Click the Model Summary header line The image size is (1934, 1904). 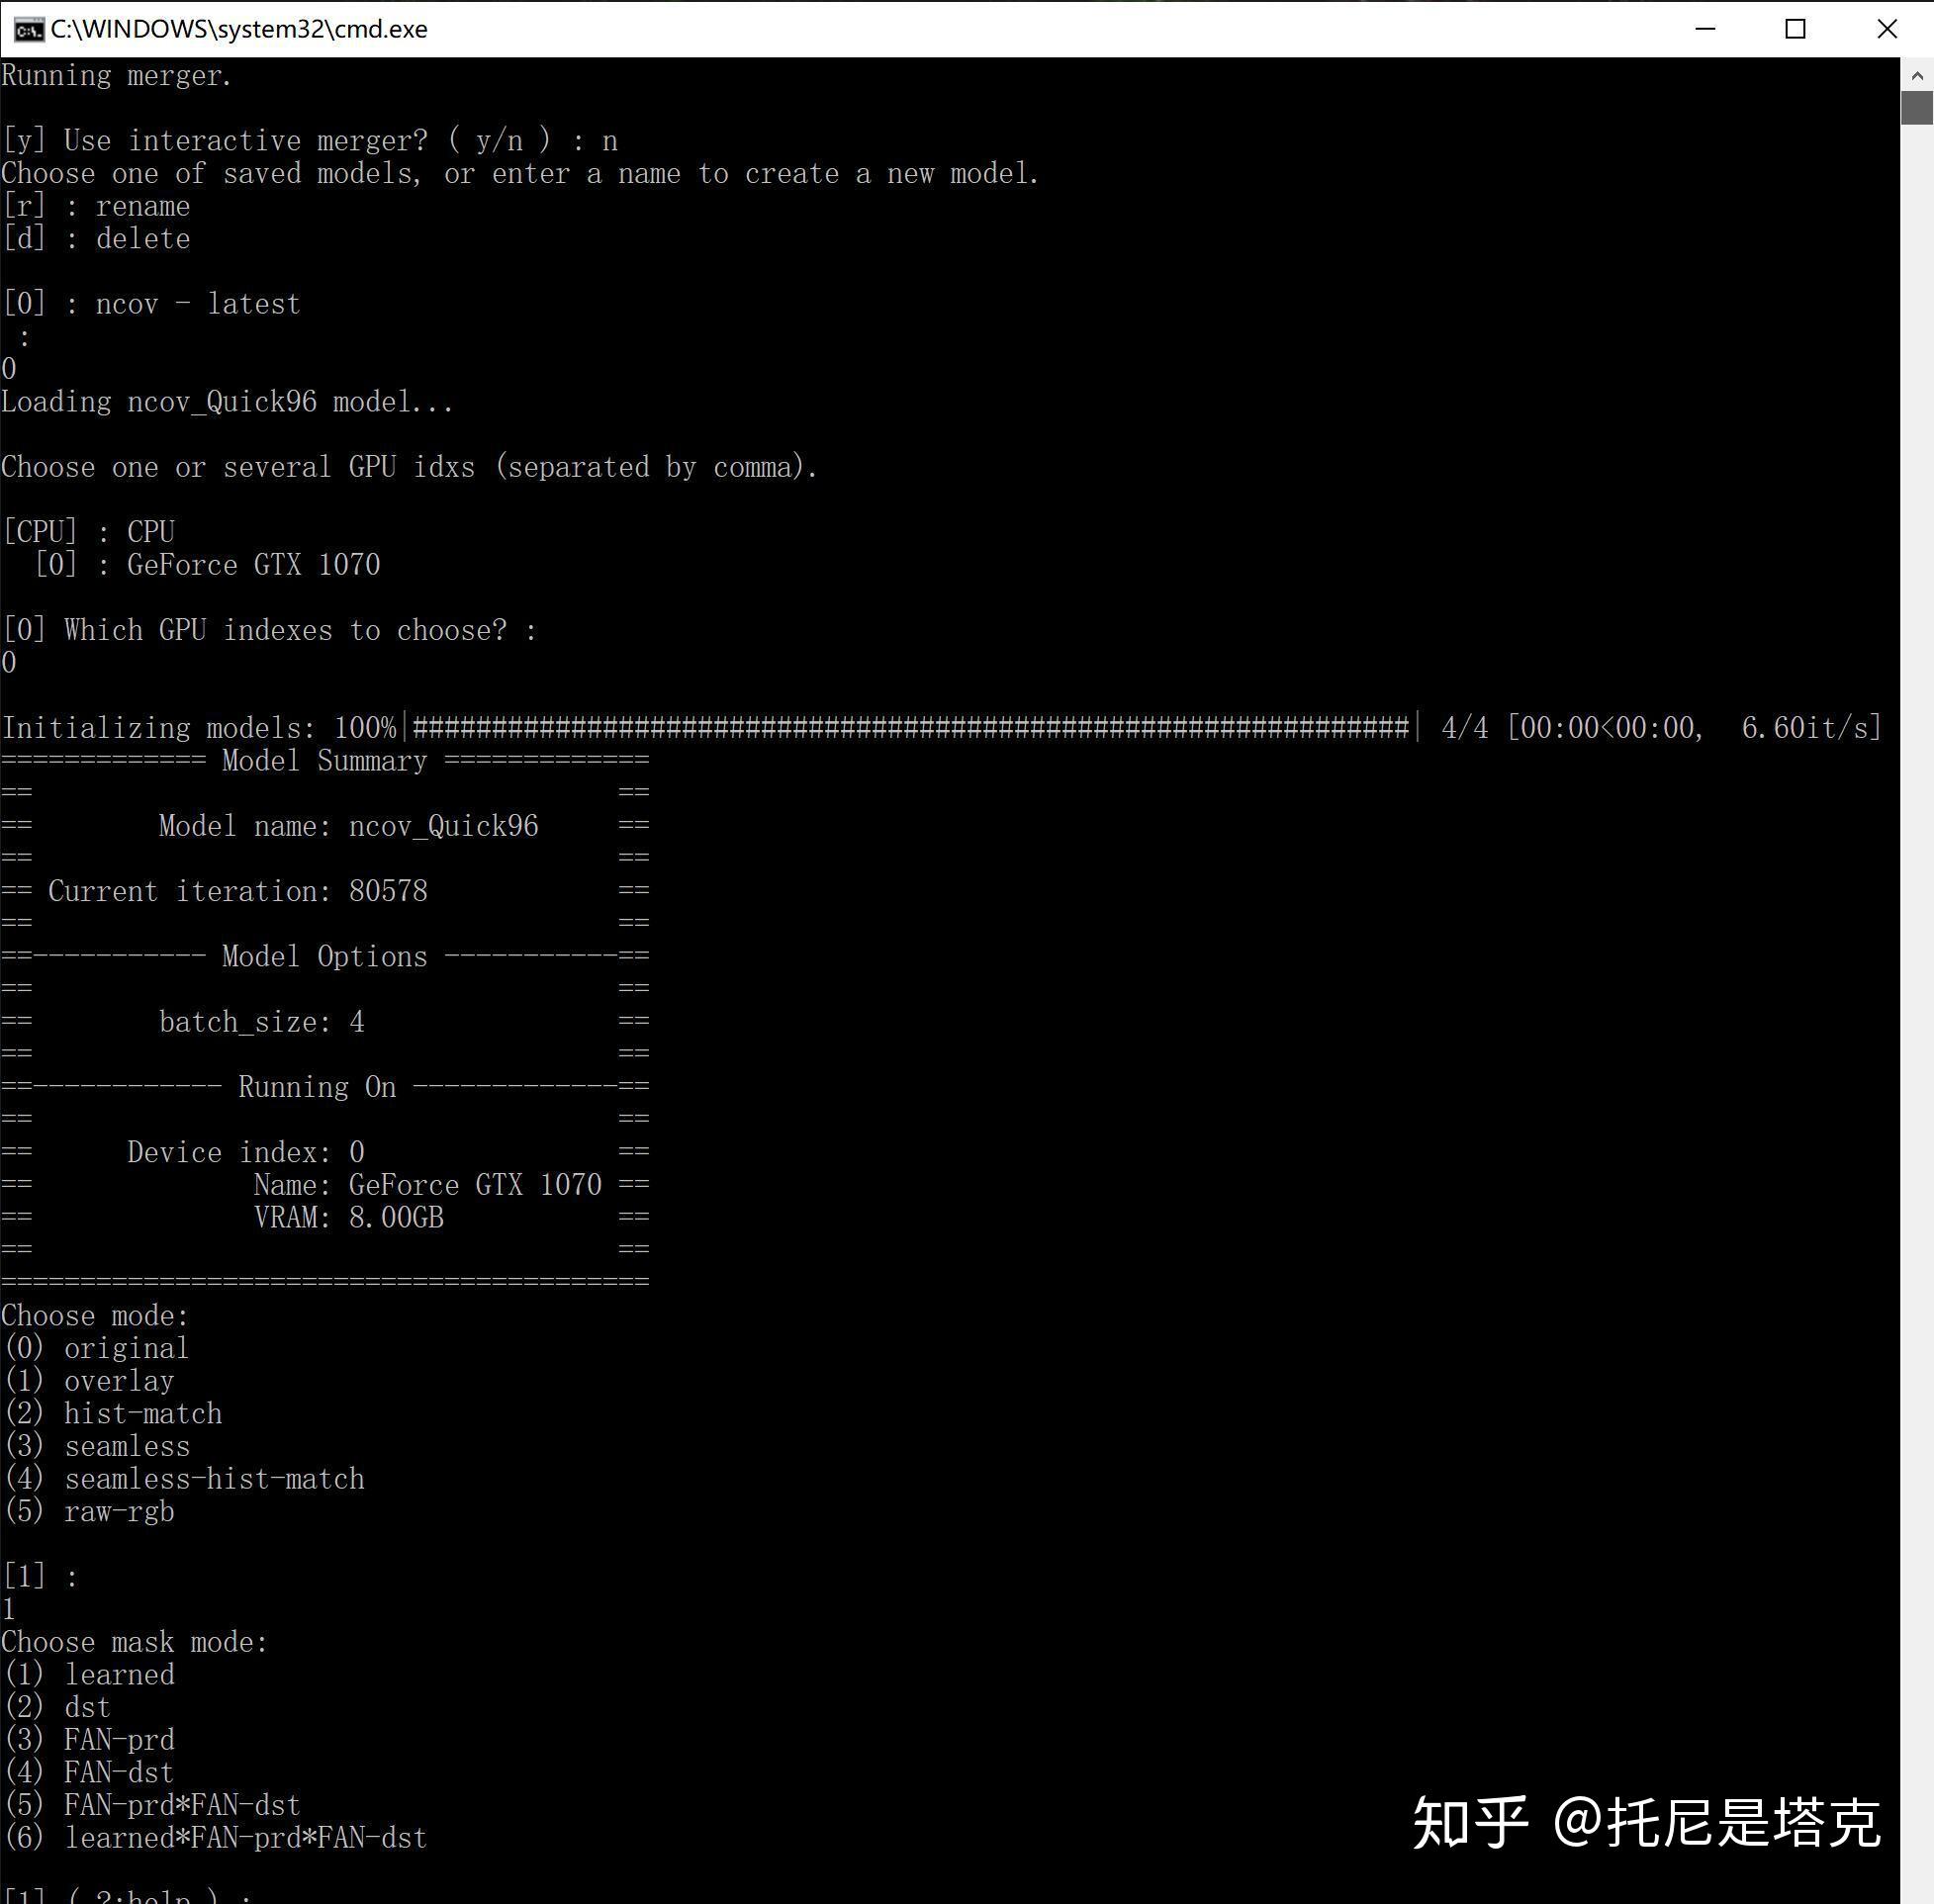tap(325, 760)
